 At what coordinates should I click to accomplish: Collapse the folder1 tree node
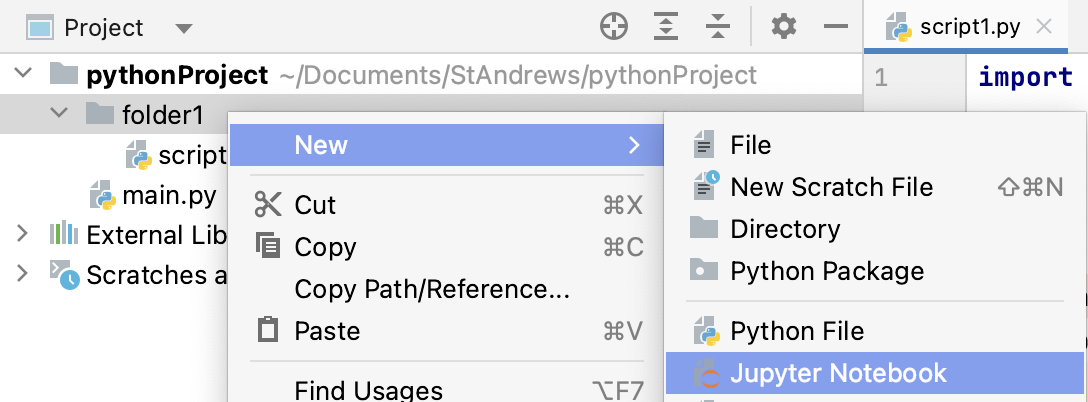60,112
